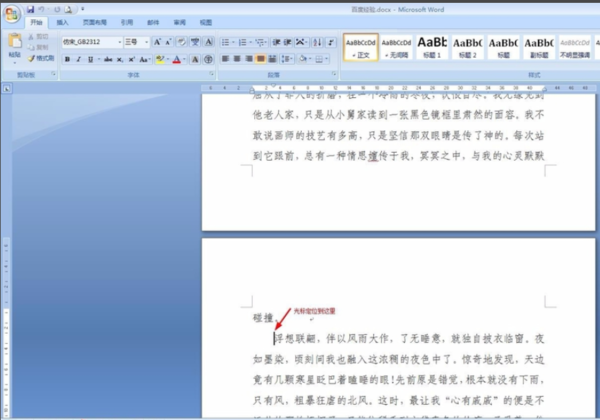Toggle Italic formatting
This screenshot has height=420, width=600.
click(79, 59)
